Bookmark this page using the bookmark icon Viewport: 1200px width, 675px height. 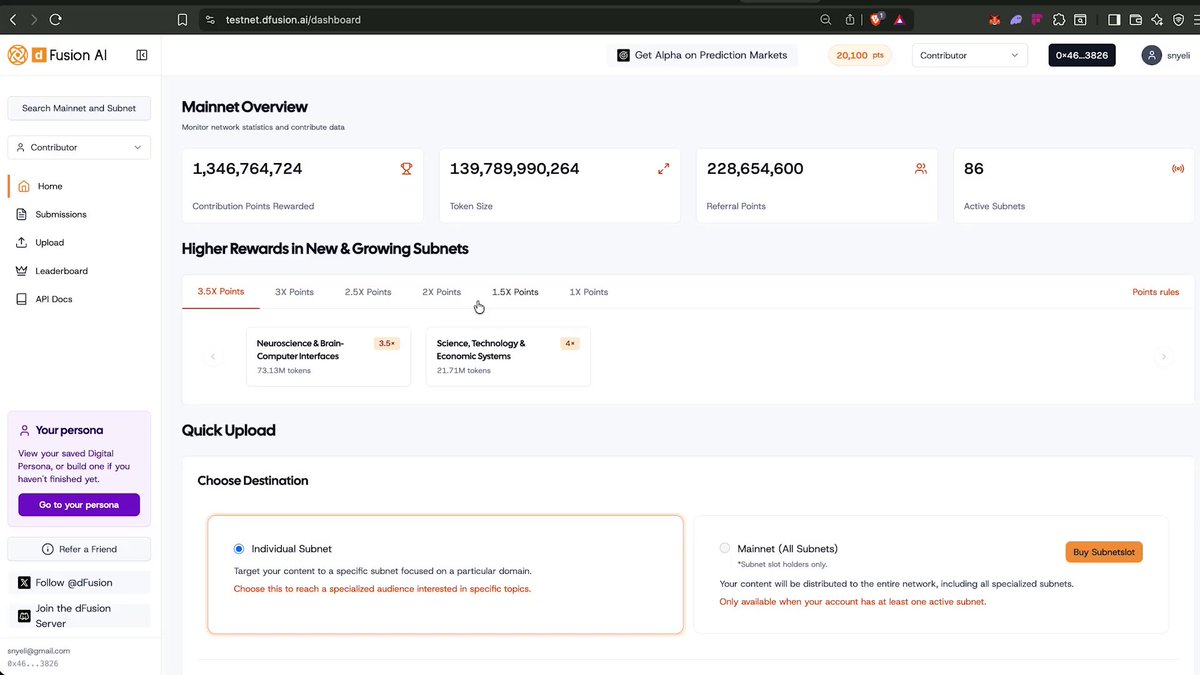(x=182, y=19)
